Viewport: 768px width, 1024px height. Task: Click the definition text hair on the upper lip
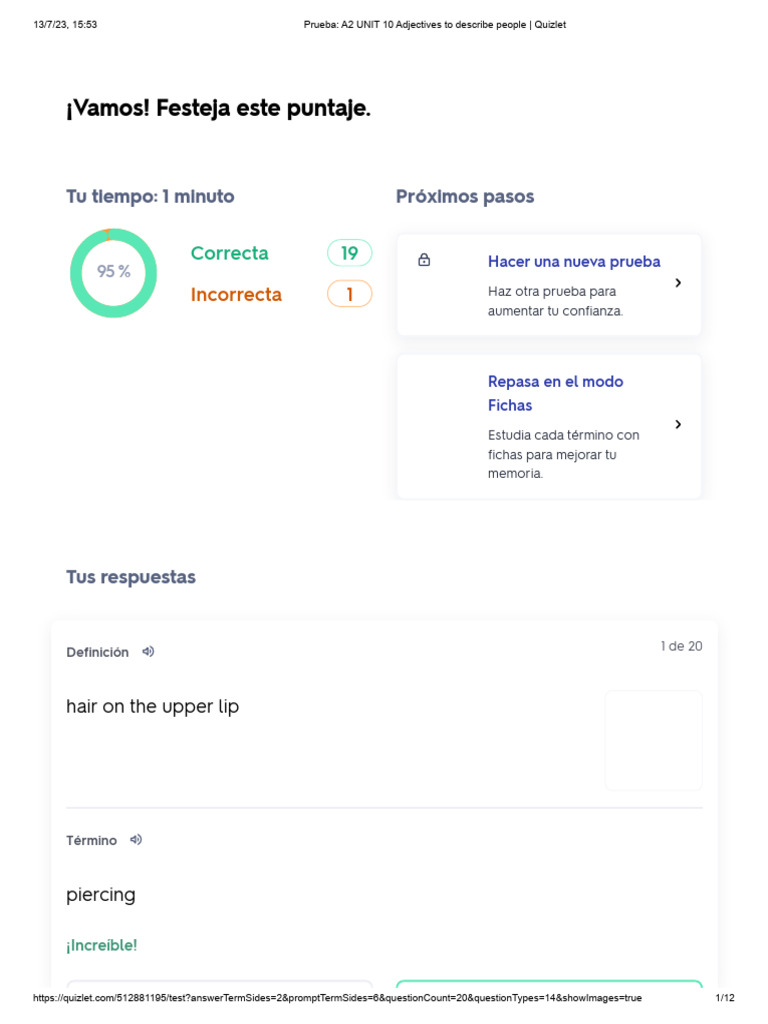click(x=153, y=706)
